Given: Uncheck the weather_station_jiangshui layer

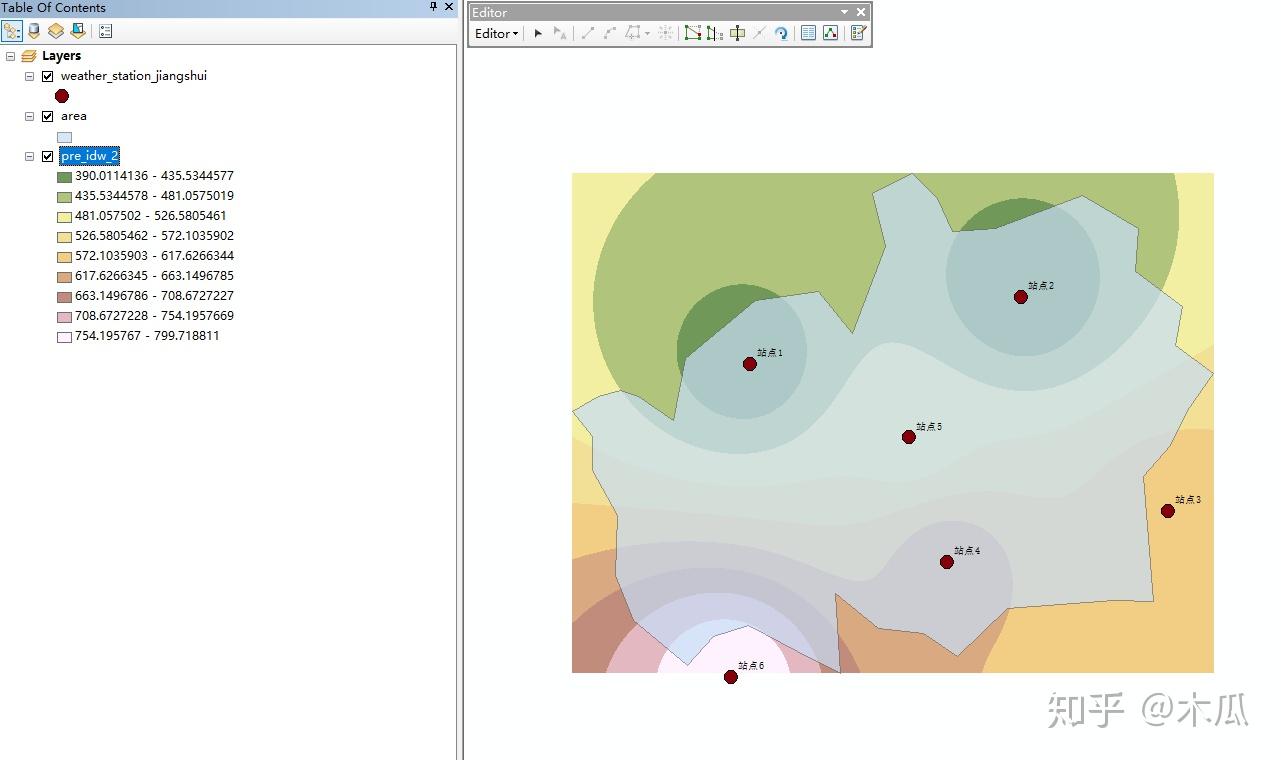Looking at the screenshot, I should [x=47, y=76].
